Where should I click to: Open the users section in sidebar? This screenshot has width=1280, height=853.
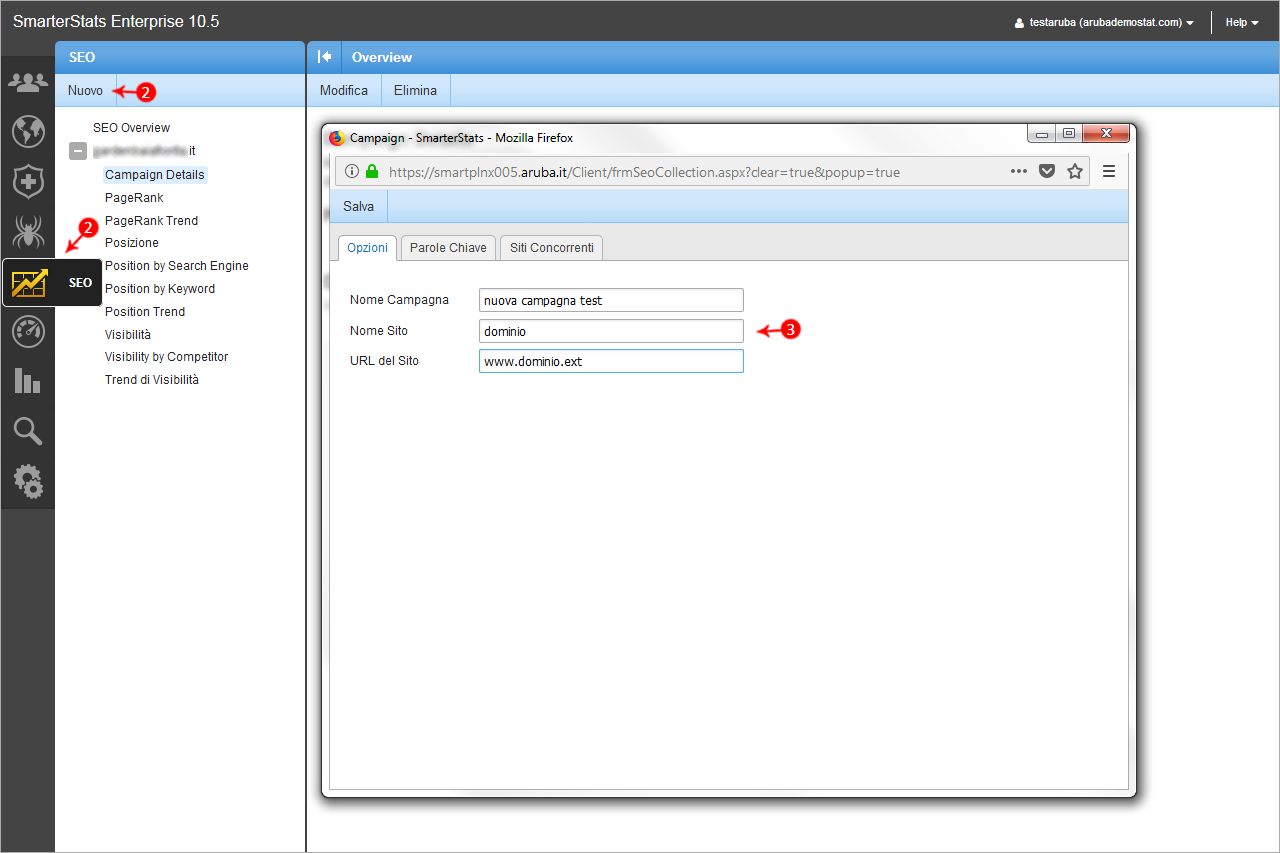coord(28,82)
